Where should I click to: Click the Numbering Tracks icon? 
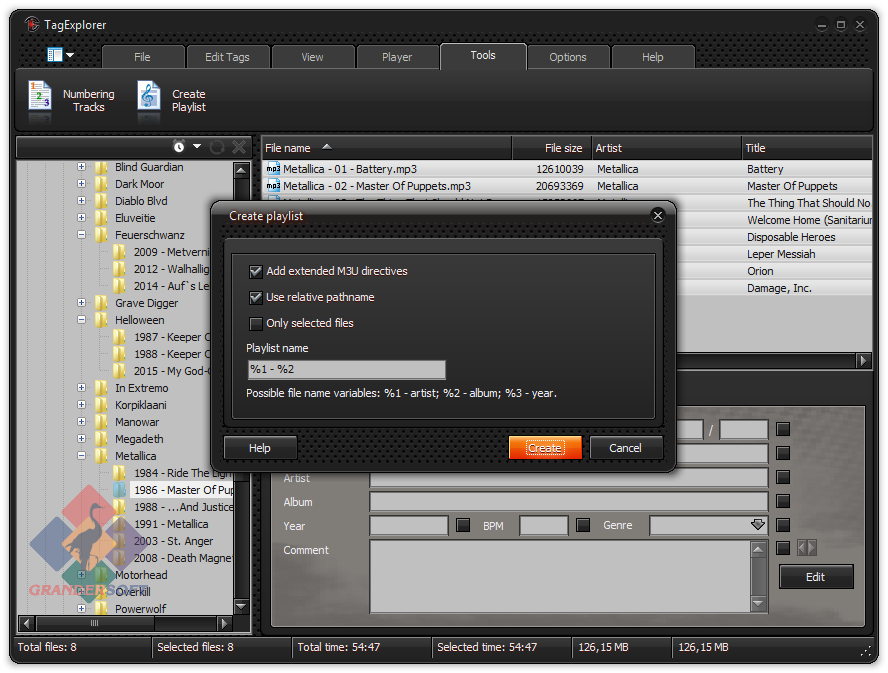tap(40, 98)
